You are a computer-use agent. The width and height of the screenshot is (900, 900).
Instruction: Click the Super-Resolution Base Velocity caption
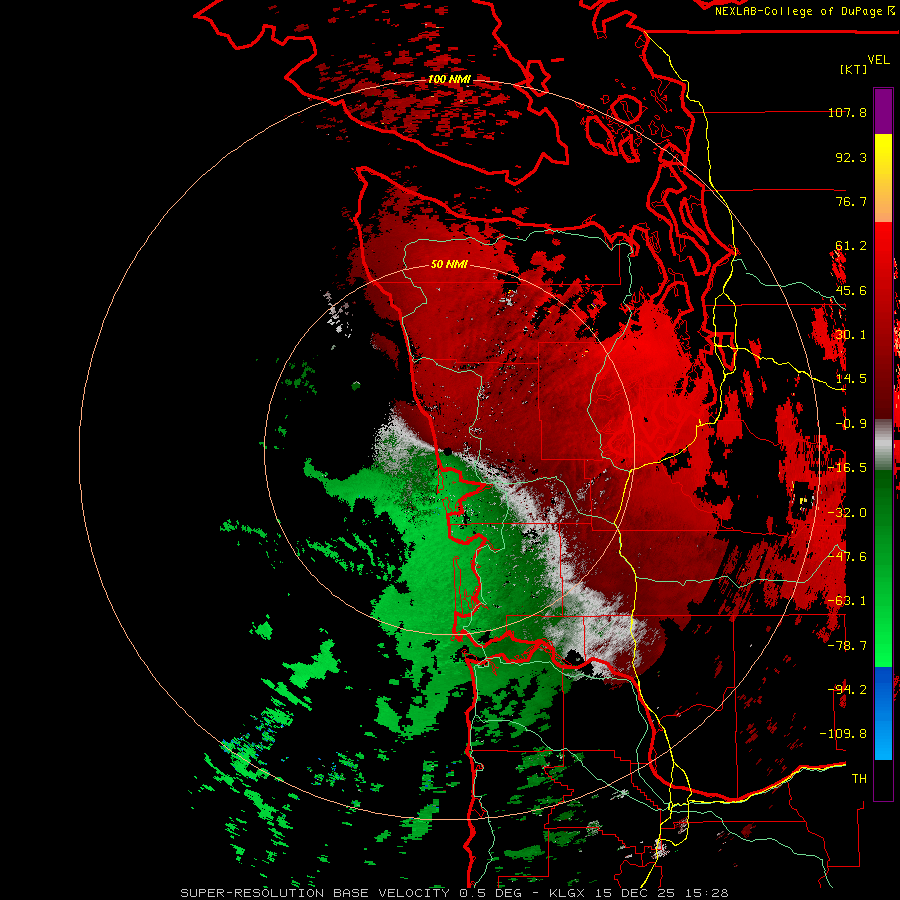pos(455,893)
